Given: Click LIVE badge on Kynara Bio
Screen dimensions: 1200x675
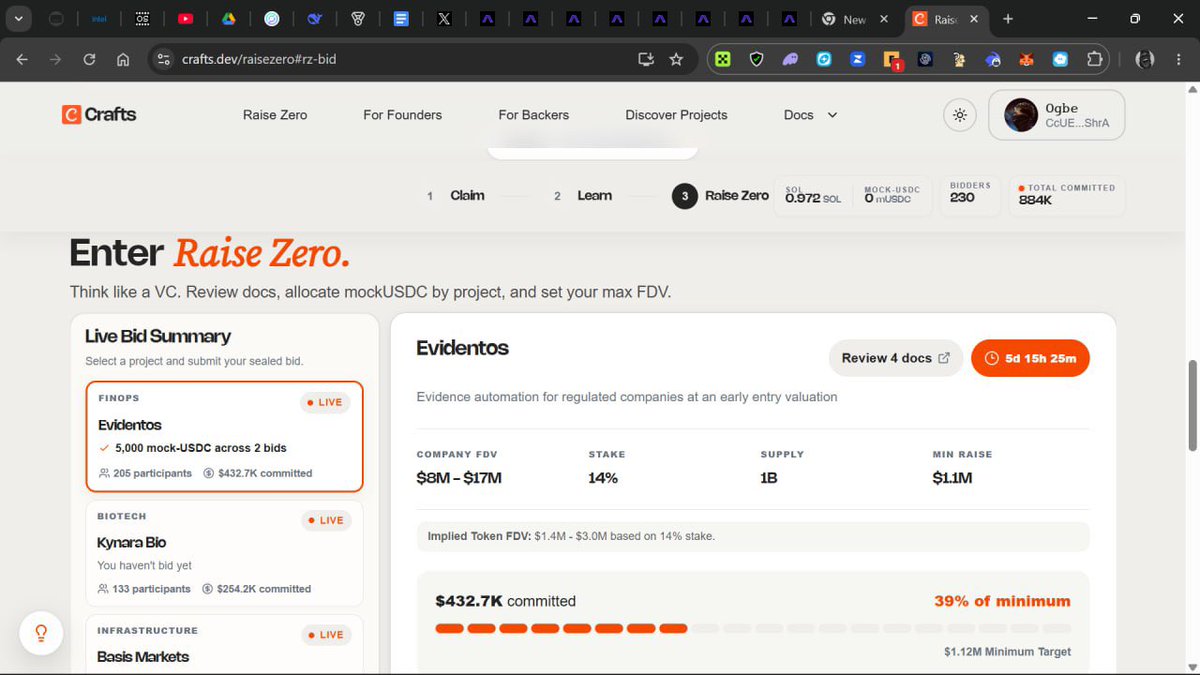Looking at the screenshot, I should click(x=326, y=520).
